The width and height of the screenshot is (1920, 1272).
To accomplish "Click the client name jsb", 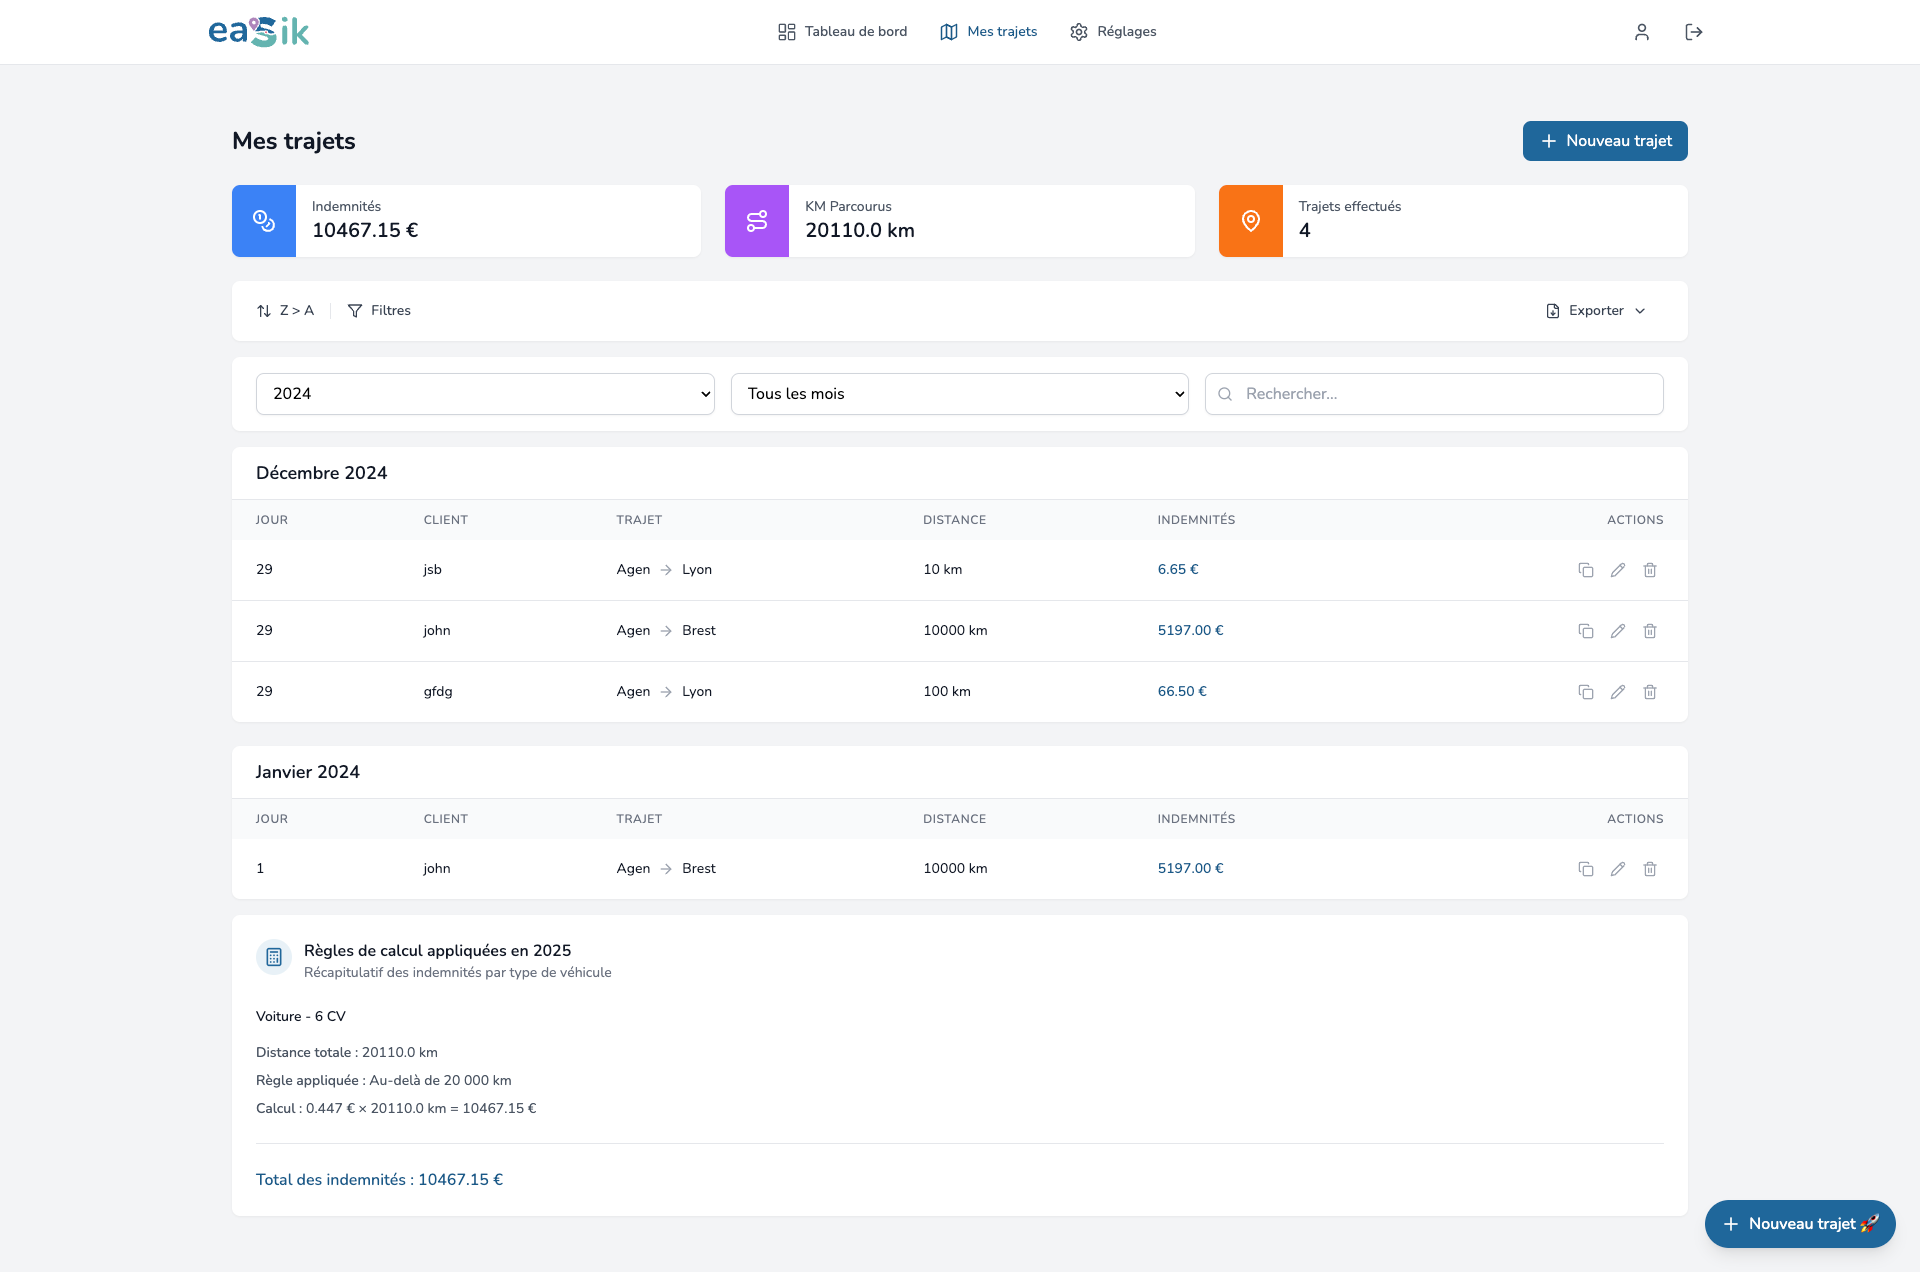I will [432, 570].
